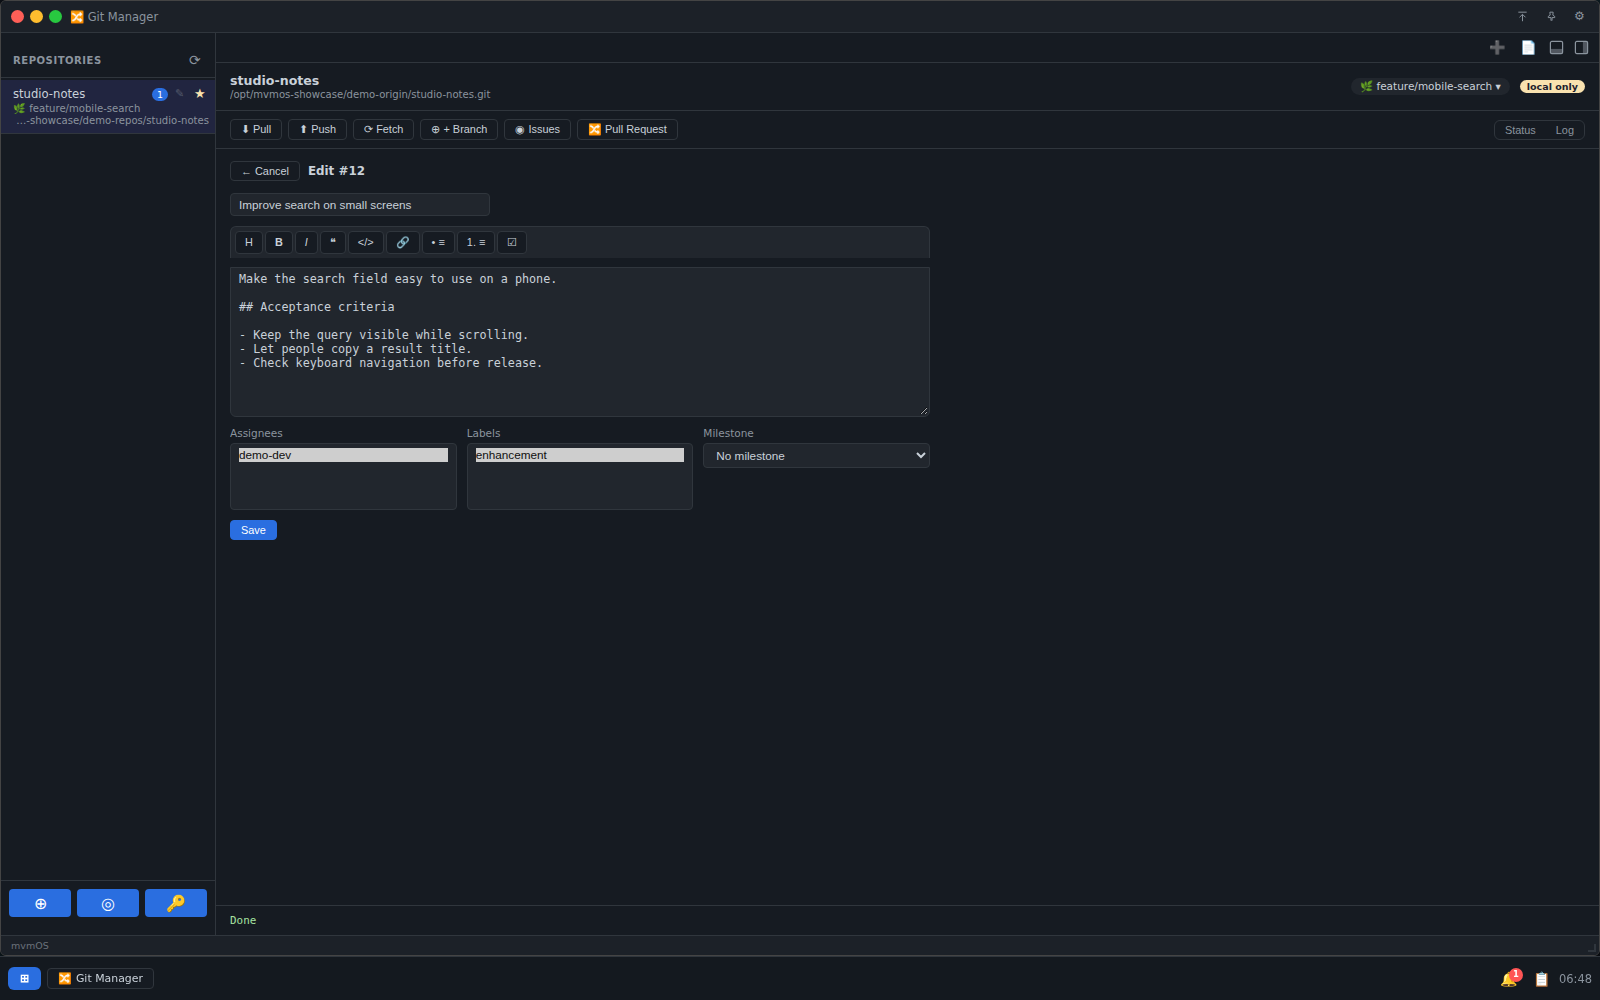Screen dimensions: 1600x1000
Task: Switch to the Status tab
Action: [1520, 130]
